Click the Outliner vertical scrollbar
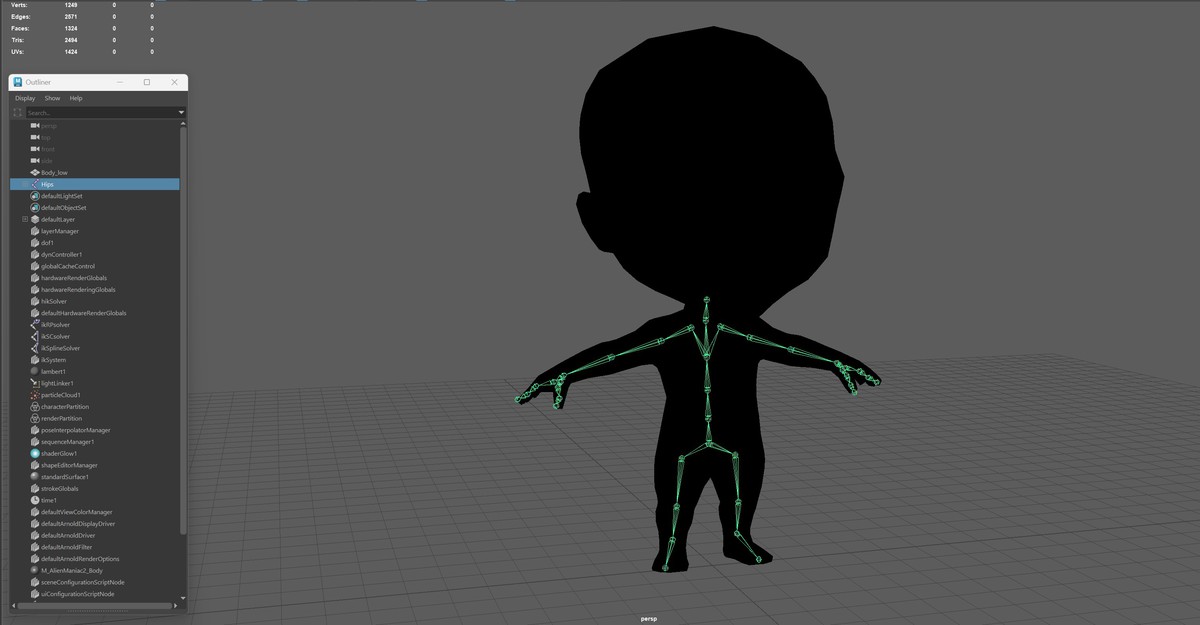 183,329
